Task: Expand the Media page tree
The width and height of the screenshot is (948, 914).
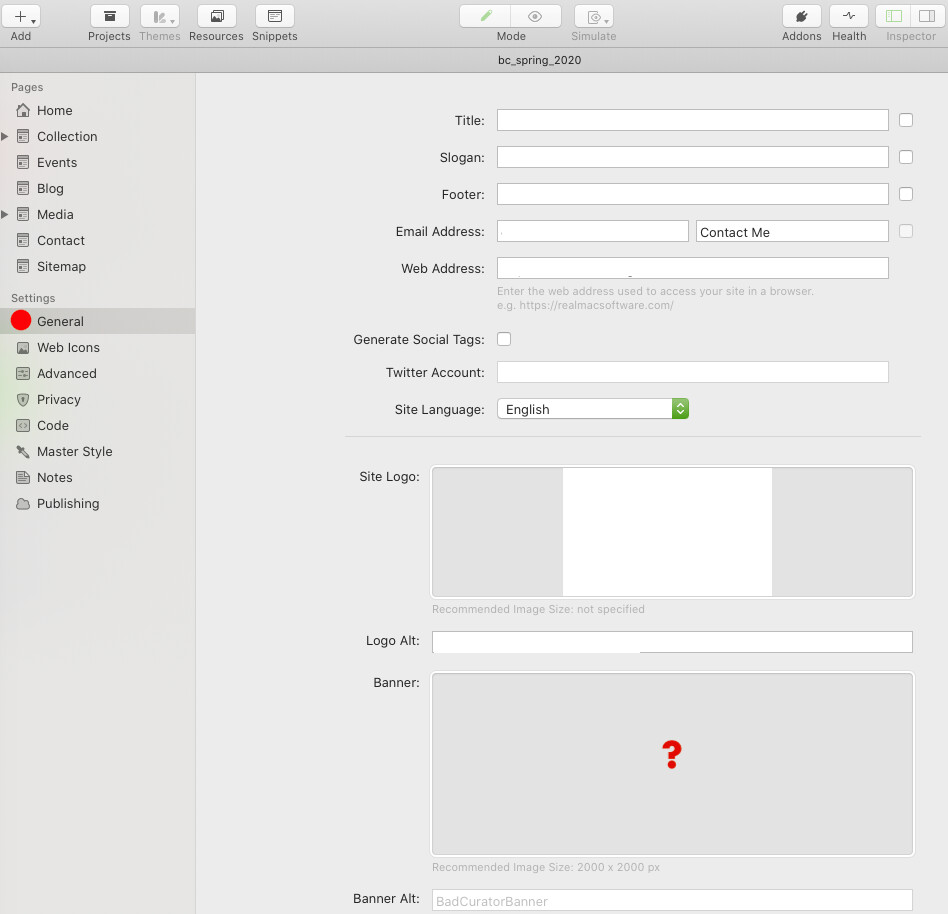Action: point(5,214)
